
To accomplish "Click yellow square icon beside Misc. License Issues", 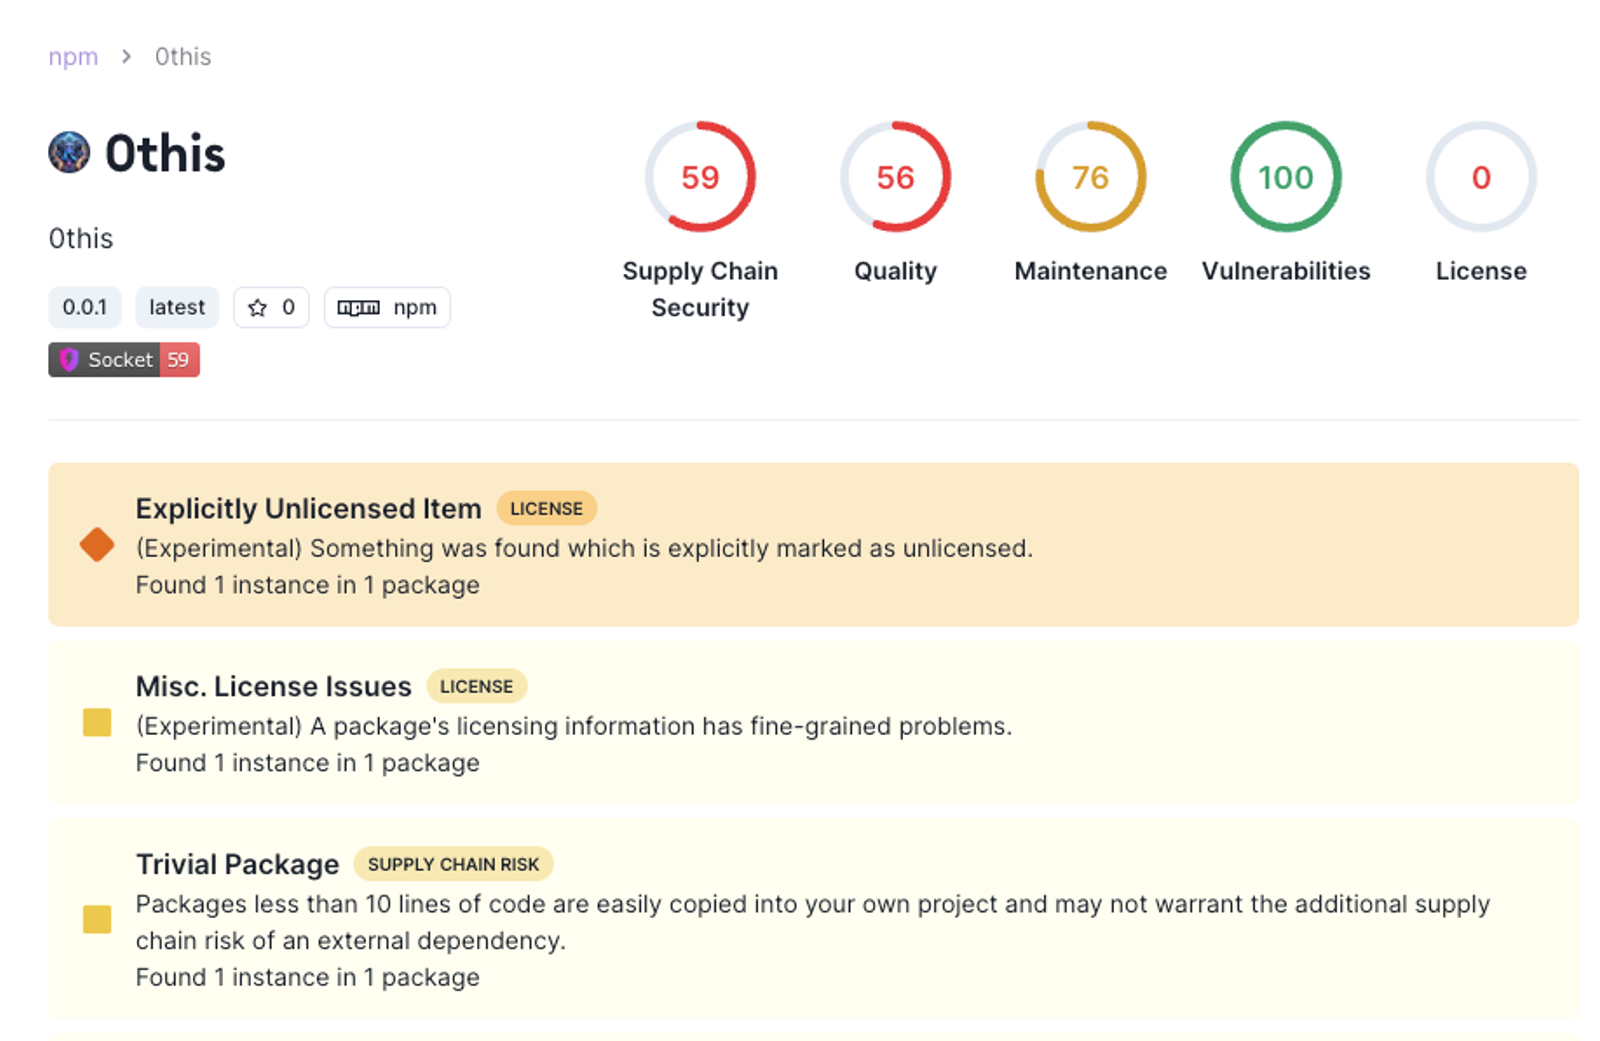I will pos(97,722).
